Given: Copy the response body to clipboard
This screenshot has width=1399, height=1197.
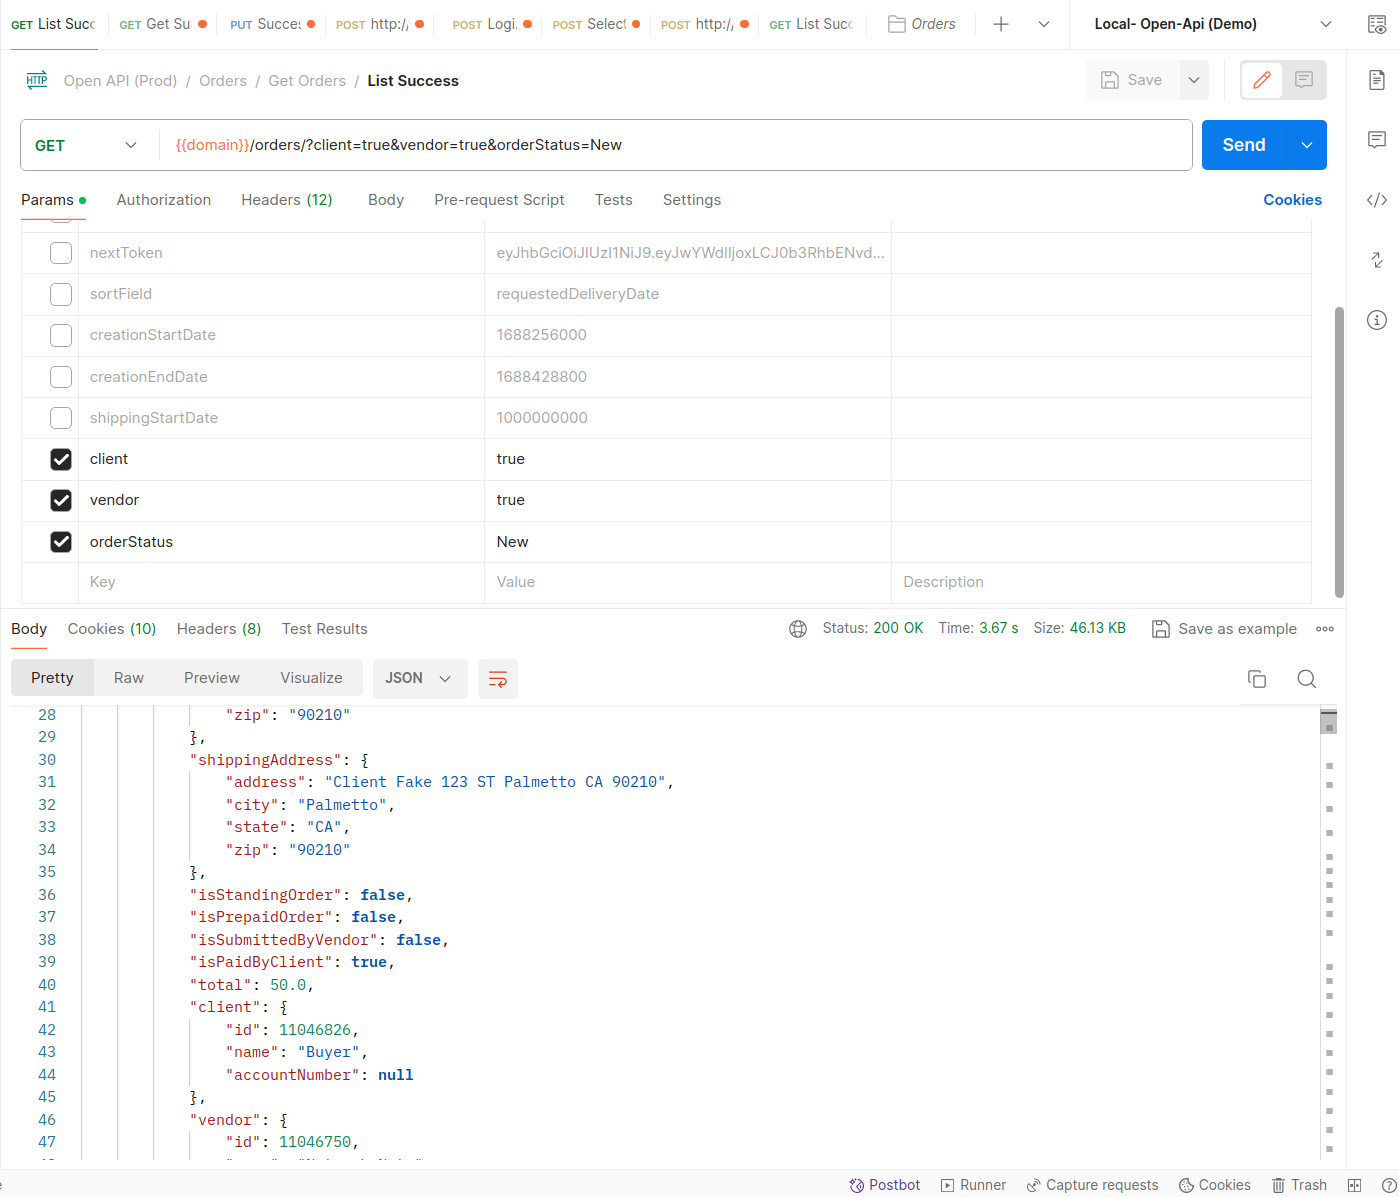Looking at the screenshot, I should pos(1257,679).
